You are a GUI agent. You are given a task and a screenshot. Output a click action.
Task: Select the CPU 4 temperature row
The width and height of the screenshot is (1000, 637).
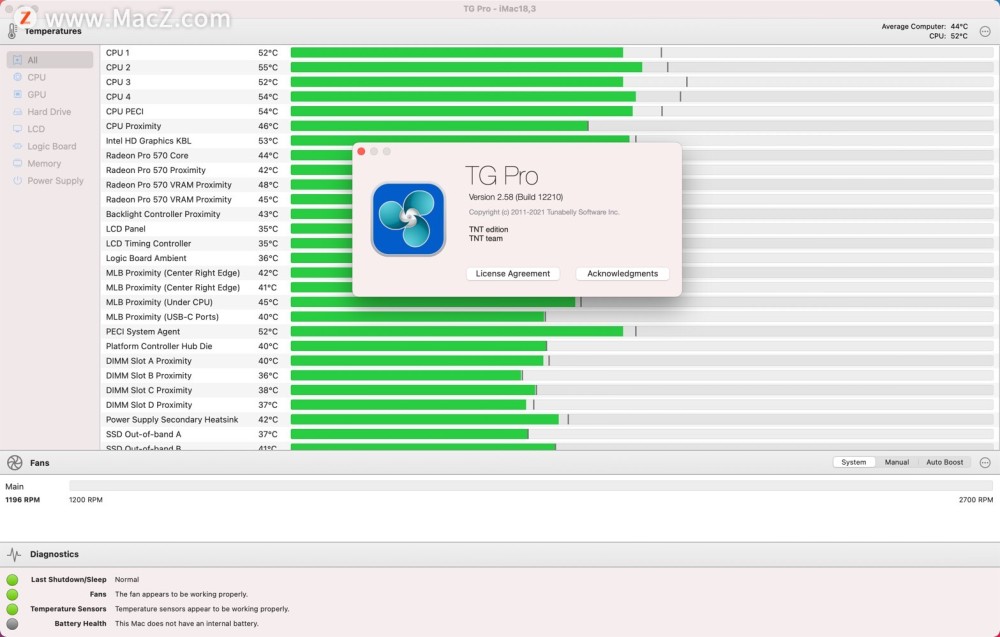click(550, 97)
